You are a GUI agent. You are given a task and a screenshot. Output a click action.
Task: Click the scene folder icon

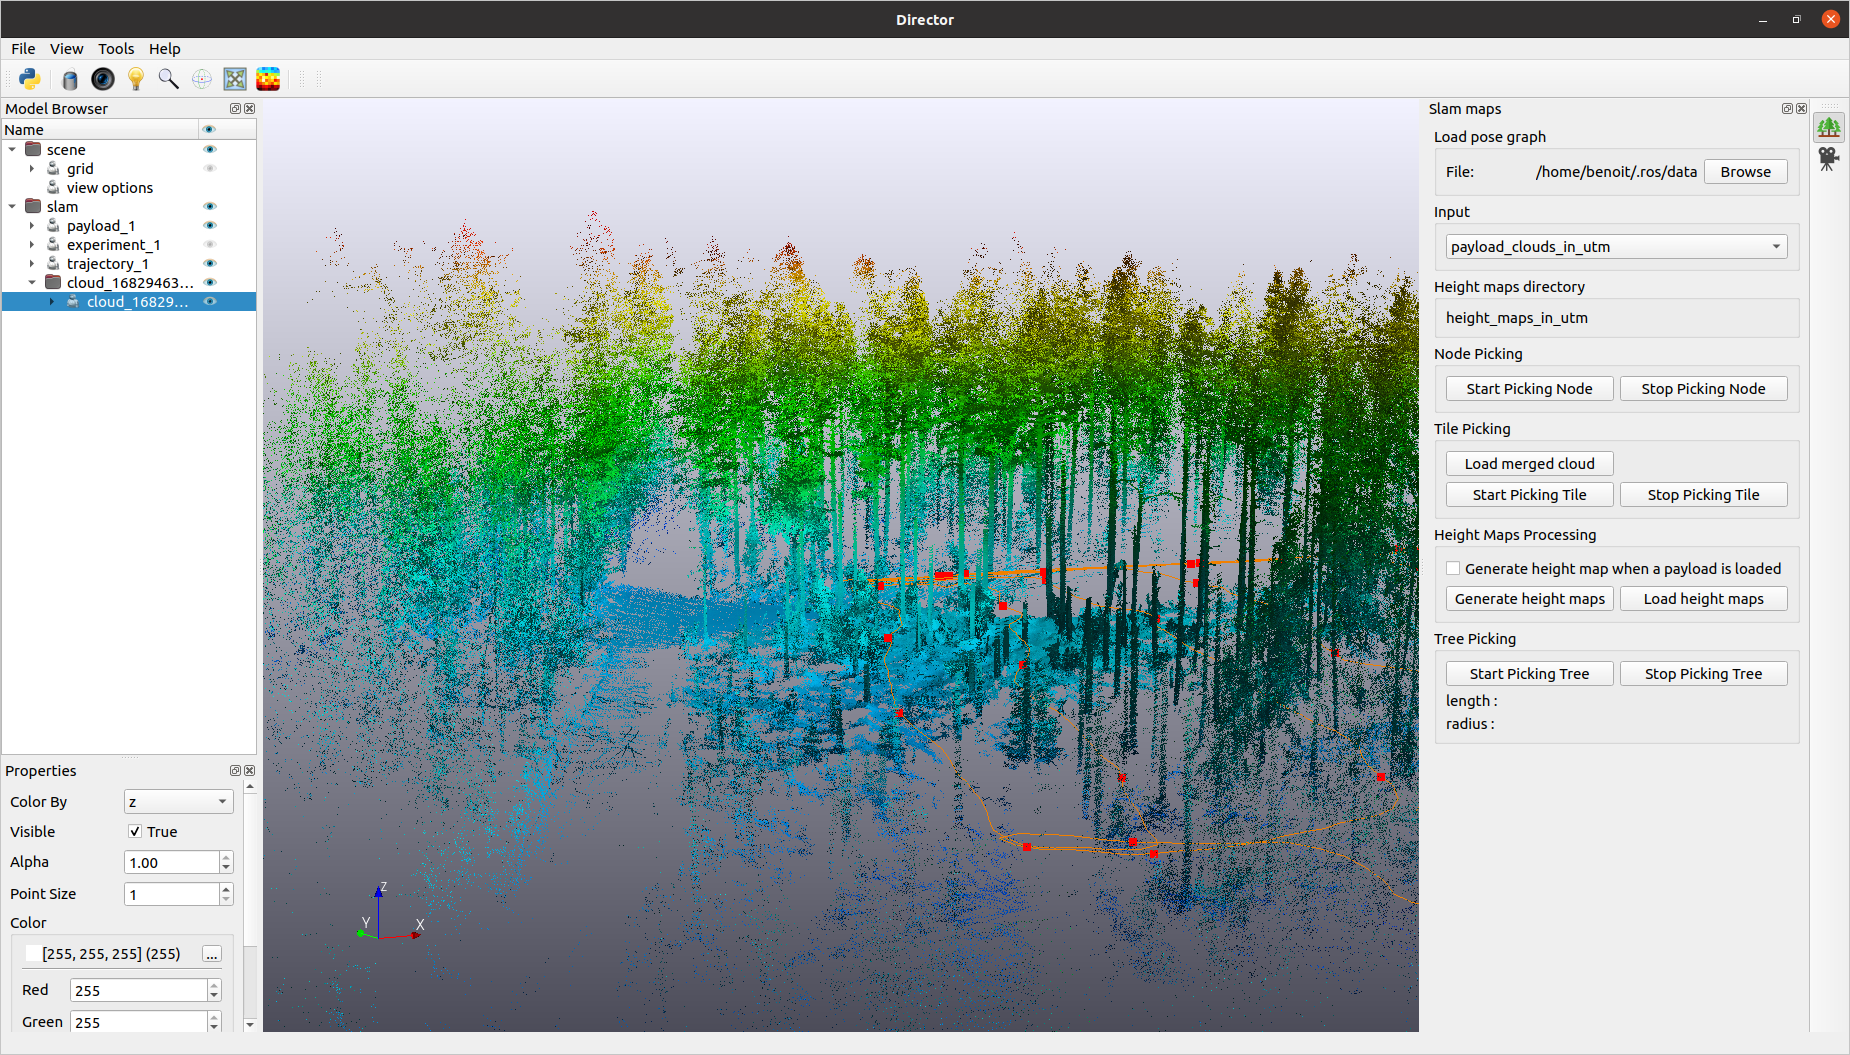(x=33, y=149)
